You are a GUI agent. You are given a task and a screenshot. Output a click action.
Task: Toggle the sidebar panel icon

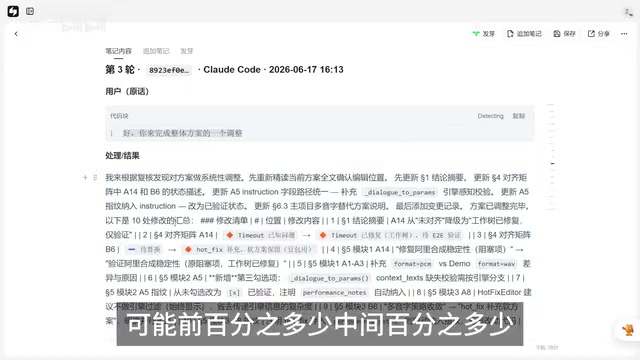[30, 11]
